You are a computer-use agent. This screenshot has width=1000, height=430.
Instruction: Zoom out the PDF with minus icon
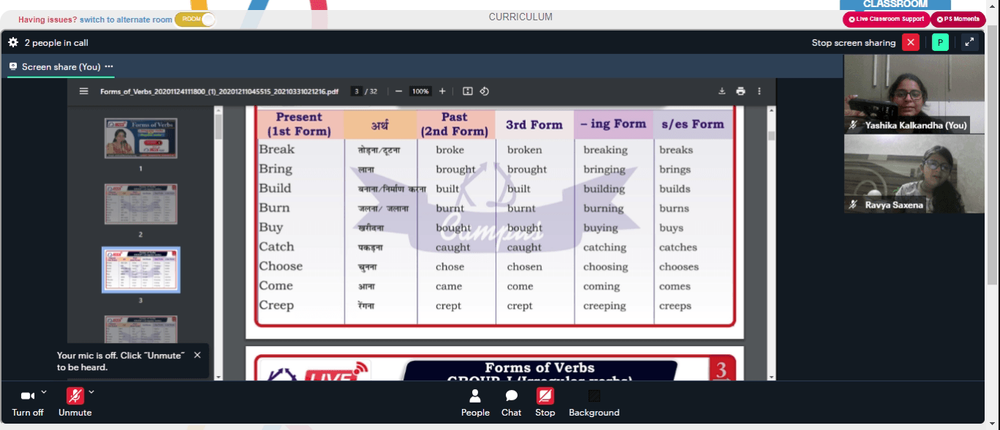[399, 91]
